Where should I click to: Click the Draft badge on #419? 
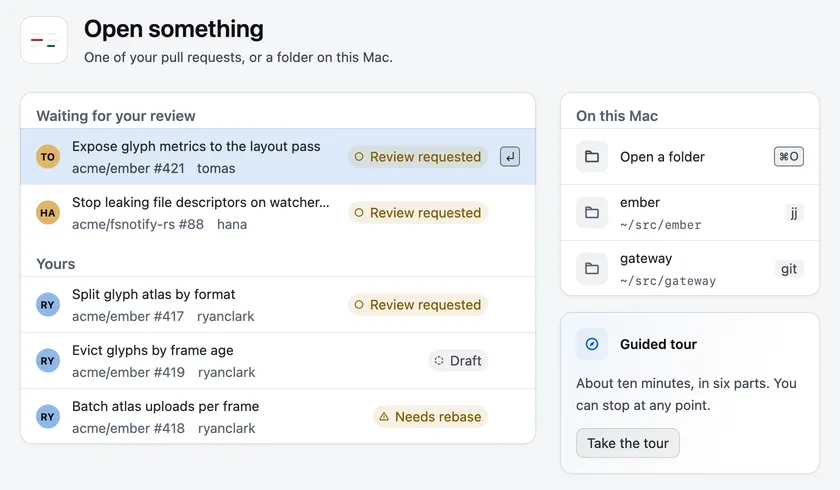tap(458, 361)
